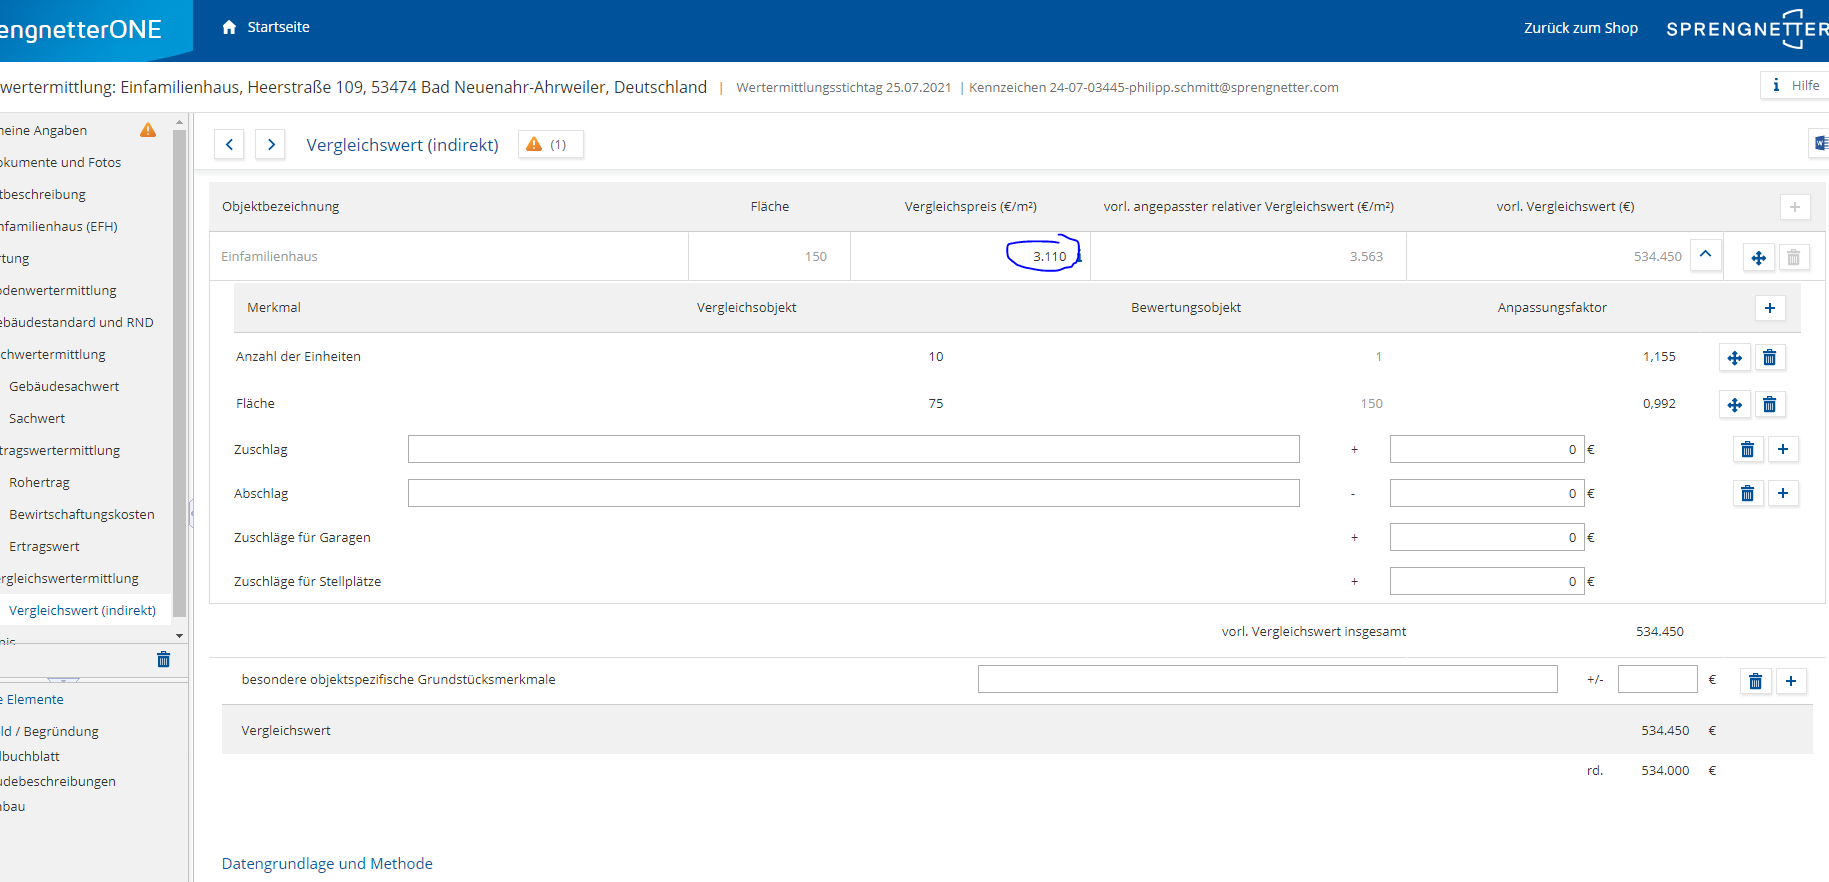The height and width of the screenshot is (882, 1829).
Task: Go to previous section with left chevron
Action: click(x=230, y=145)
